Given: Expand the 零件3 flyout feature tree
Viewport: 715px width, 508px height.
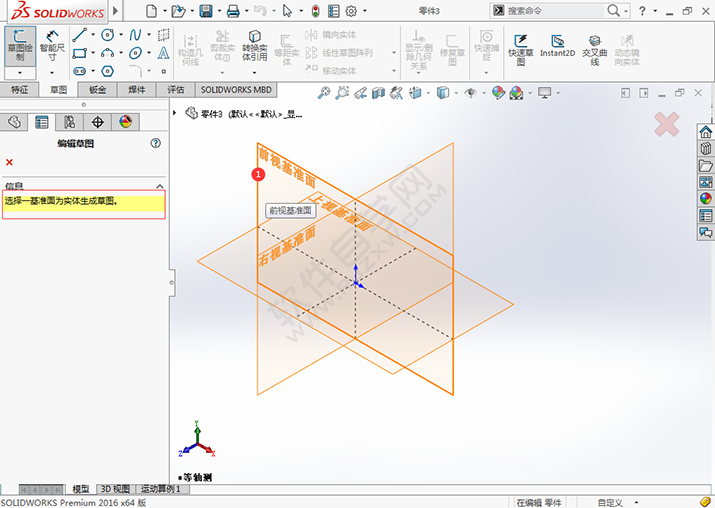Looking at the screenshot, I should [x=176, y=113].
